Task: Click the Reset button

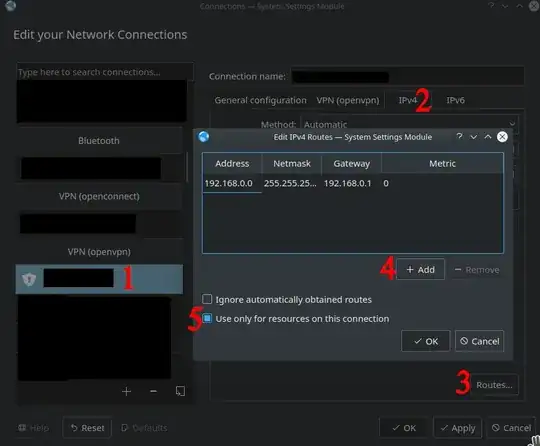Action: tap(87, 428)
